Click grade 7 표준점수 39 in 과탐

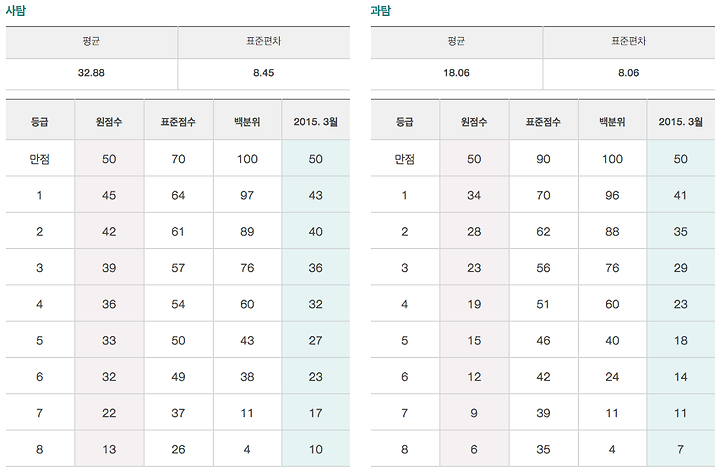tap(543, 413)
